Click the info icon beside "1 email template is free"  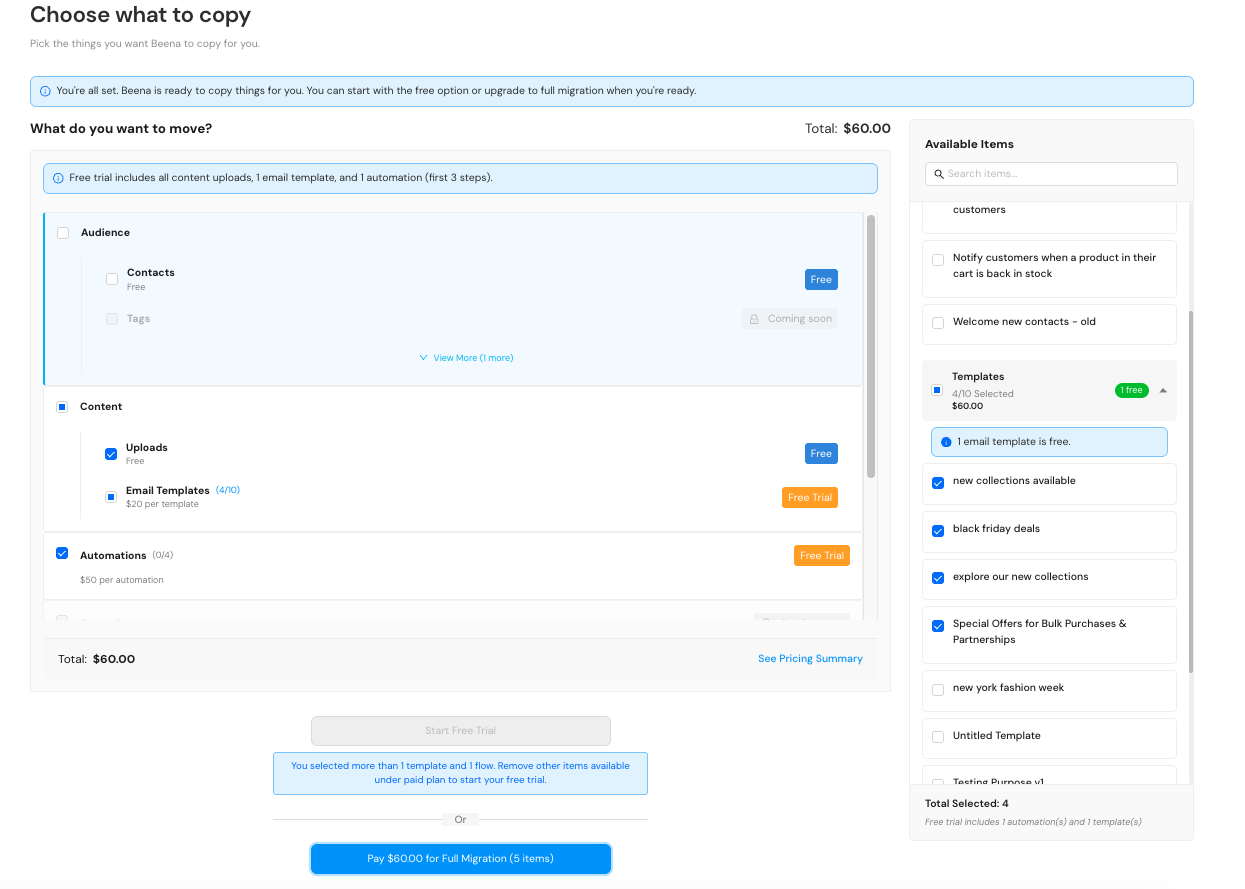tap(945, 441)
